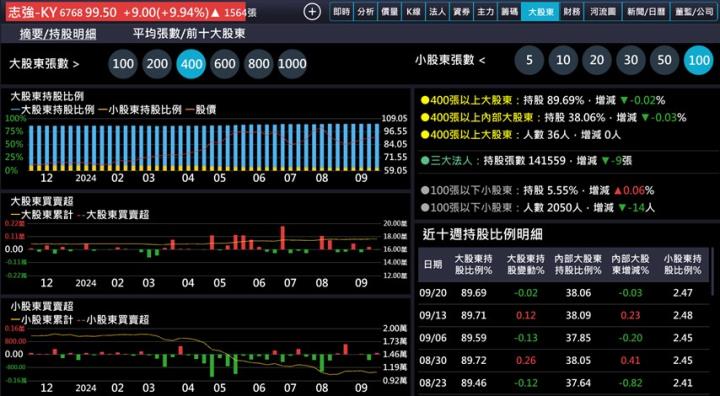Screen dimensions: 720x396
Task: Set large shareholder threshold to 1000
Action: click(292, 63)
